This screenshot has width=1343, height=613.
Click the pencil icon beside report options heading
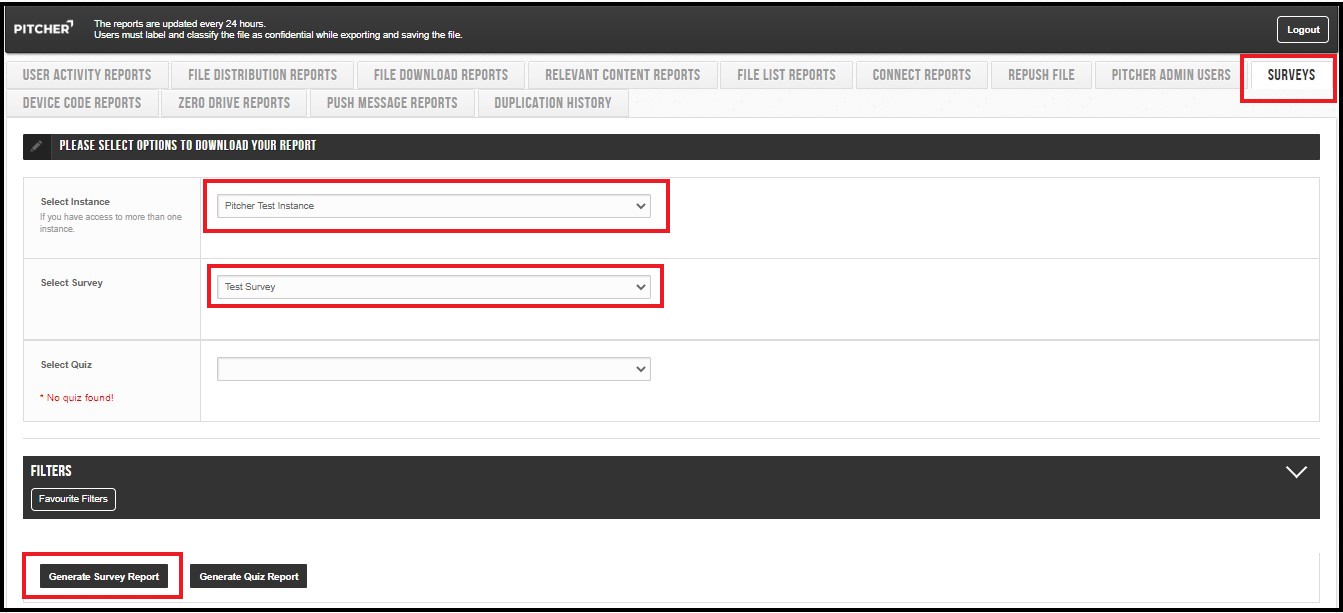pos(37,146)
